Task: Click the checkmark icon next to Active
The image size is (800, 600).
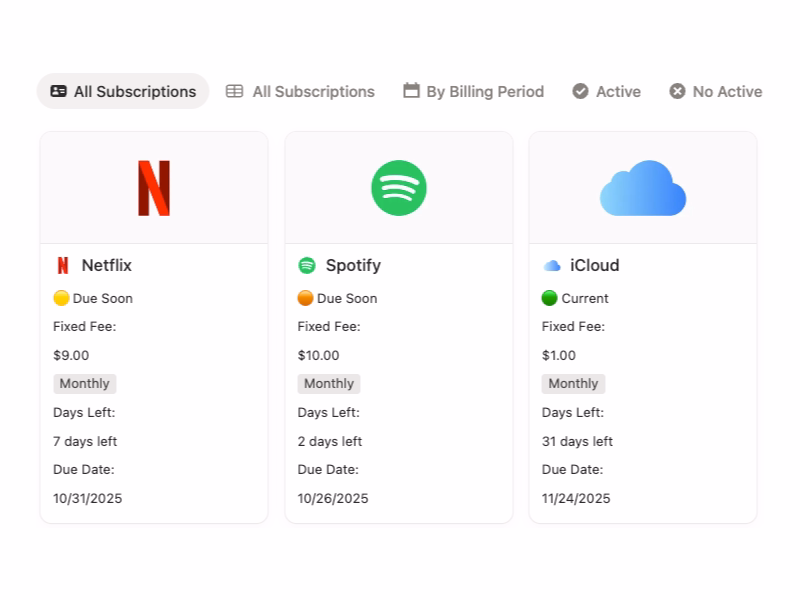Action: [x=580, y=90]
